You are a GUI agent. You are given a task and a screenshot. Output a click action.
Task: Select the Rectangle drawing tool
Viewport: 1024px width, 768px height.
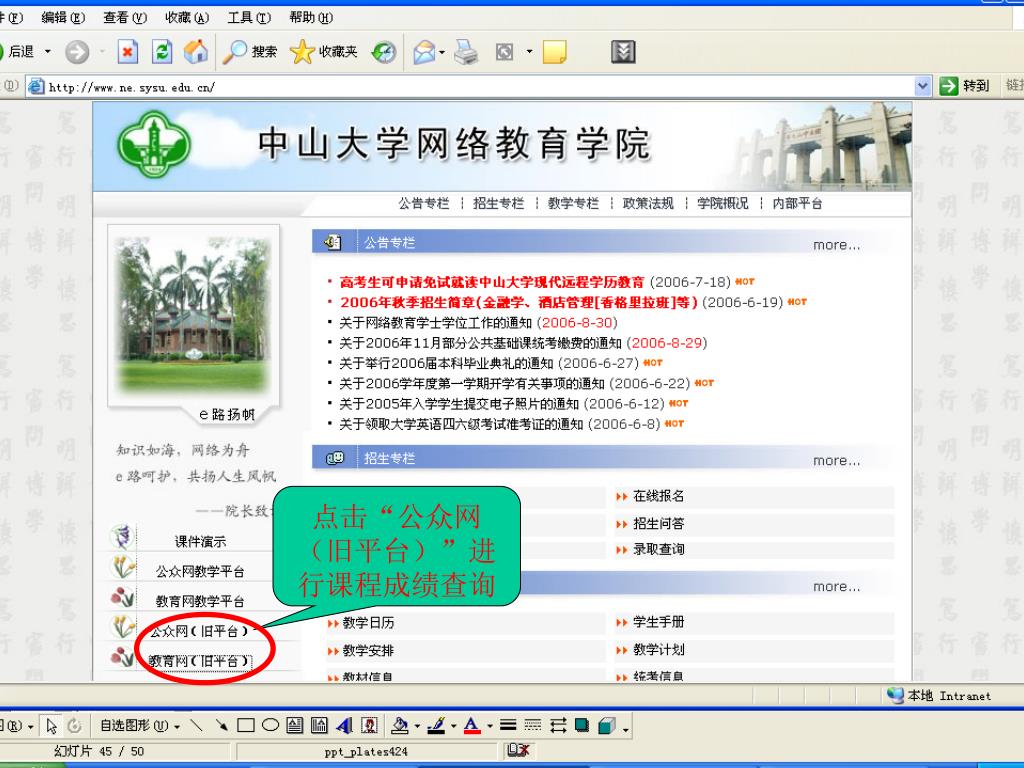click(246, 725)
